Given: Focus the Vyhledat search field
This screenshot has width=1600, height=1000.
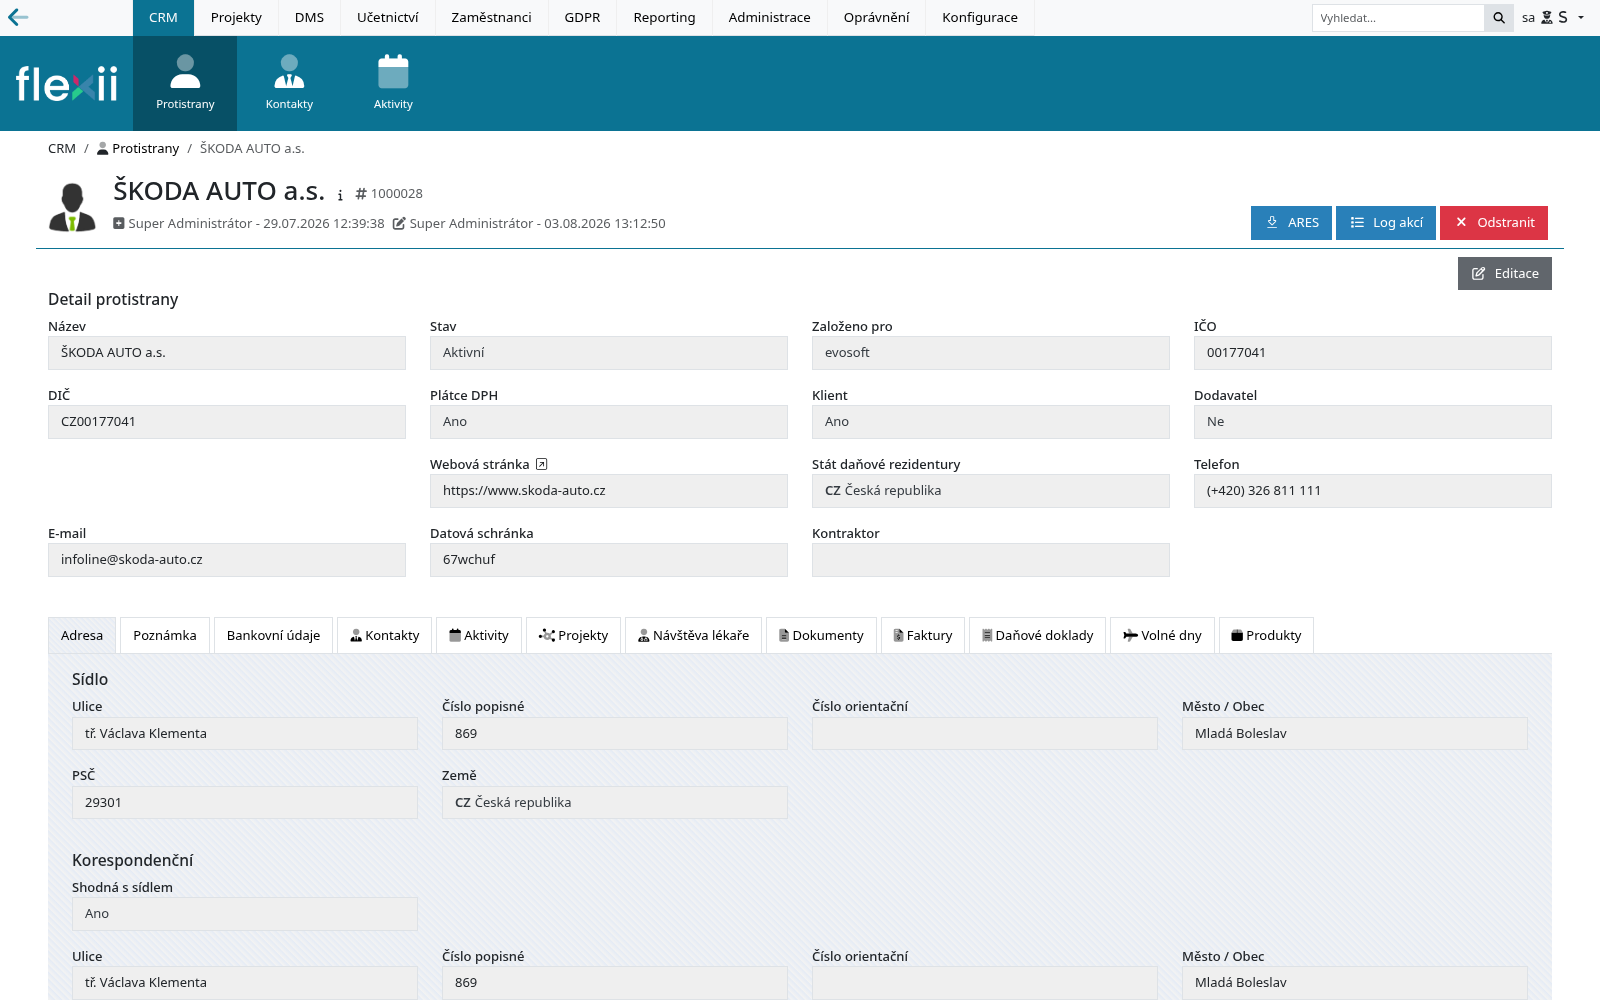Looking at the screenshot, I should pyautogui.click(x=1398, y=18).
